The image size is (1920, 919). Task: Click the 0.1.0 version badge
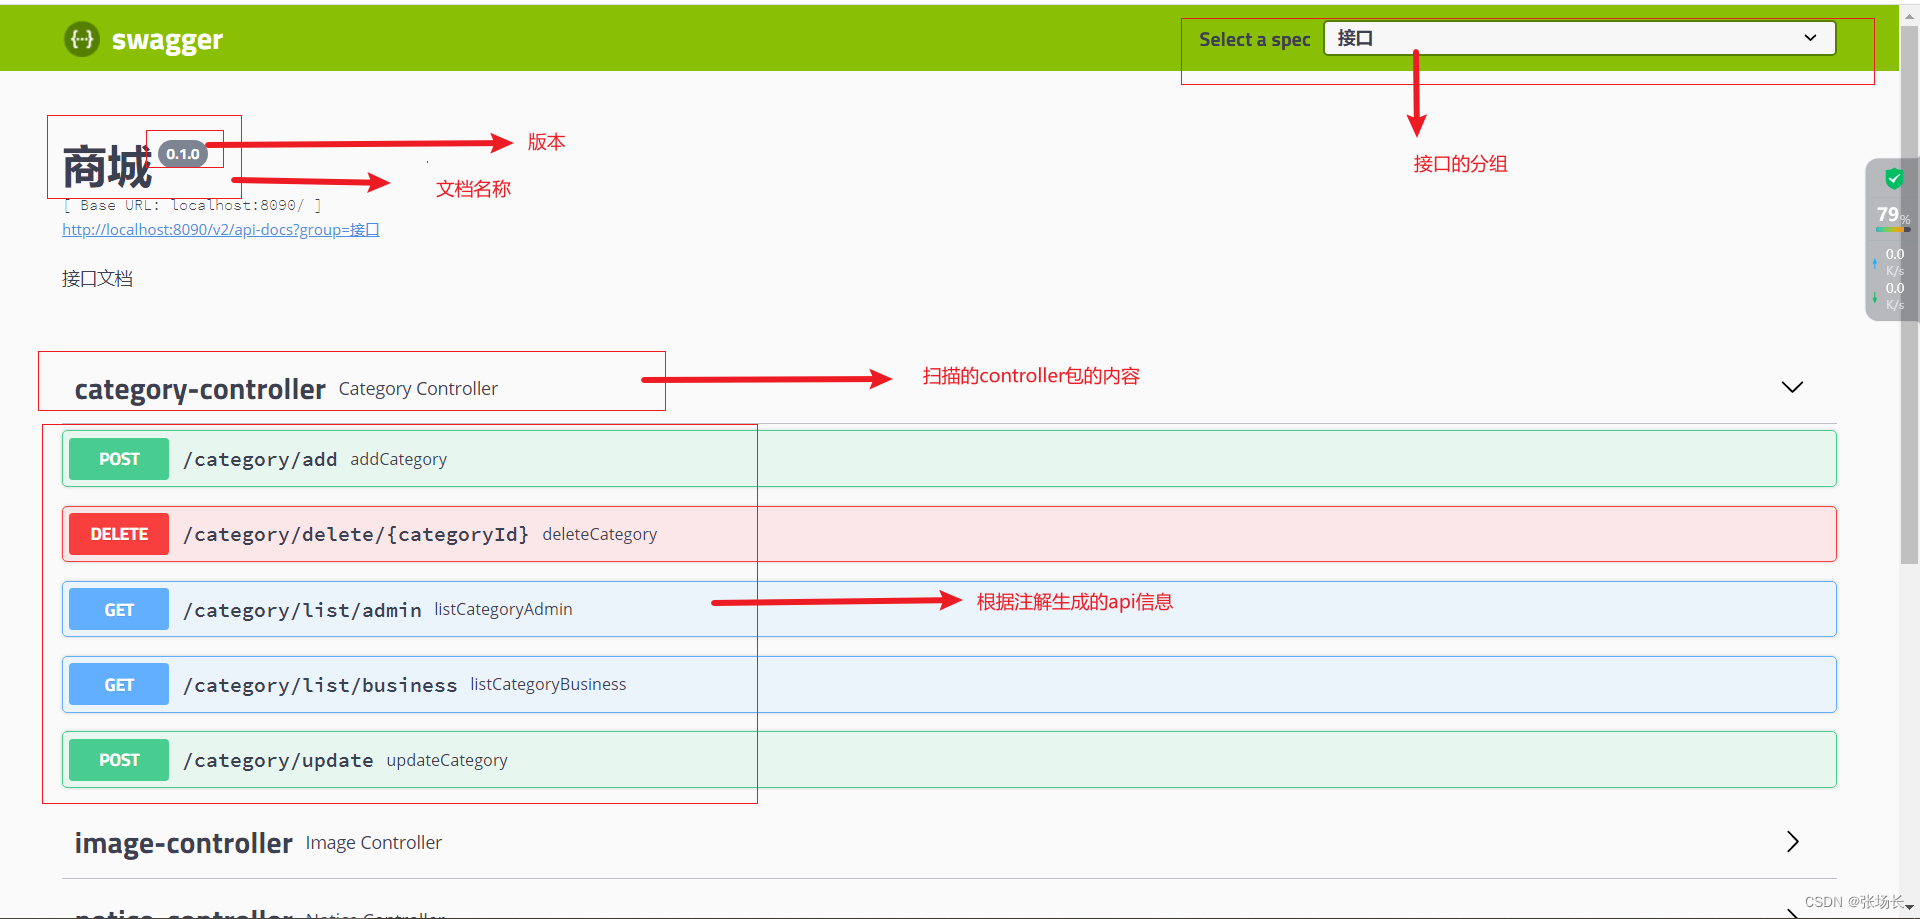pos(183,154)
